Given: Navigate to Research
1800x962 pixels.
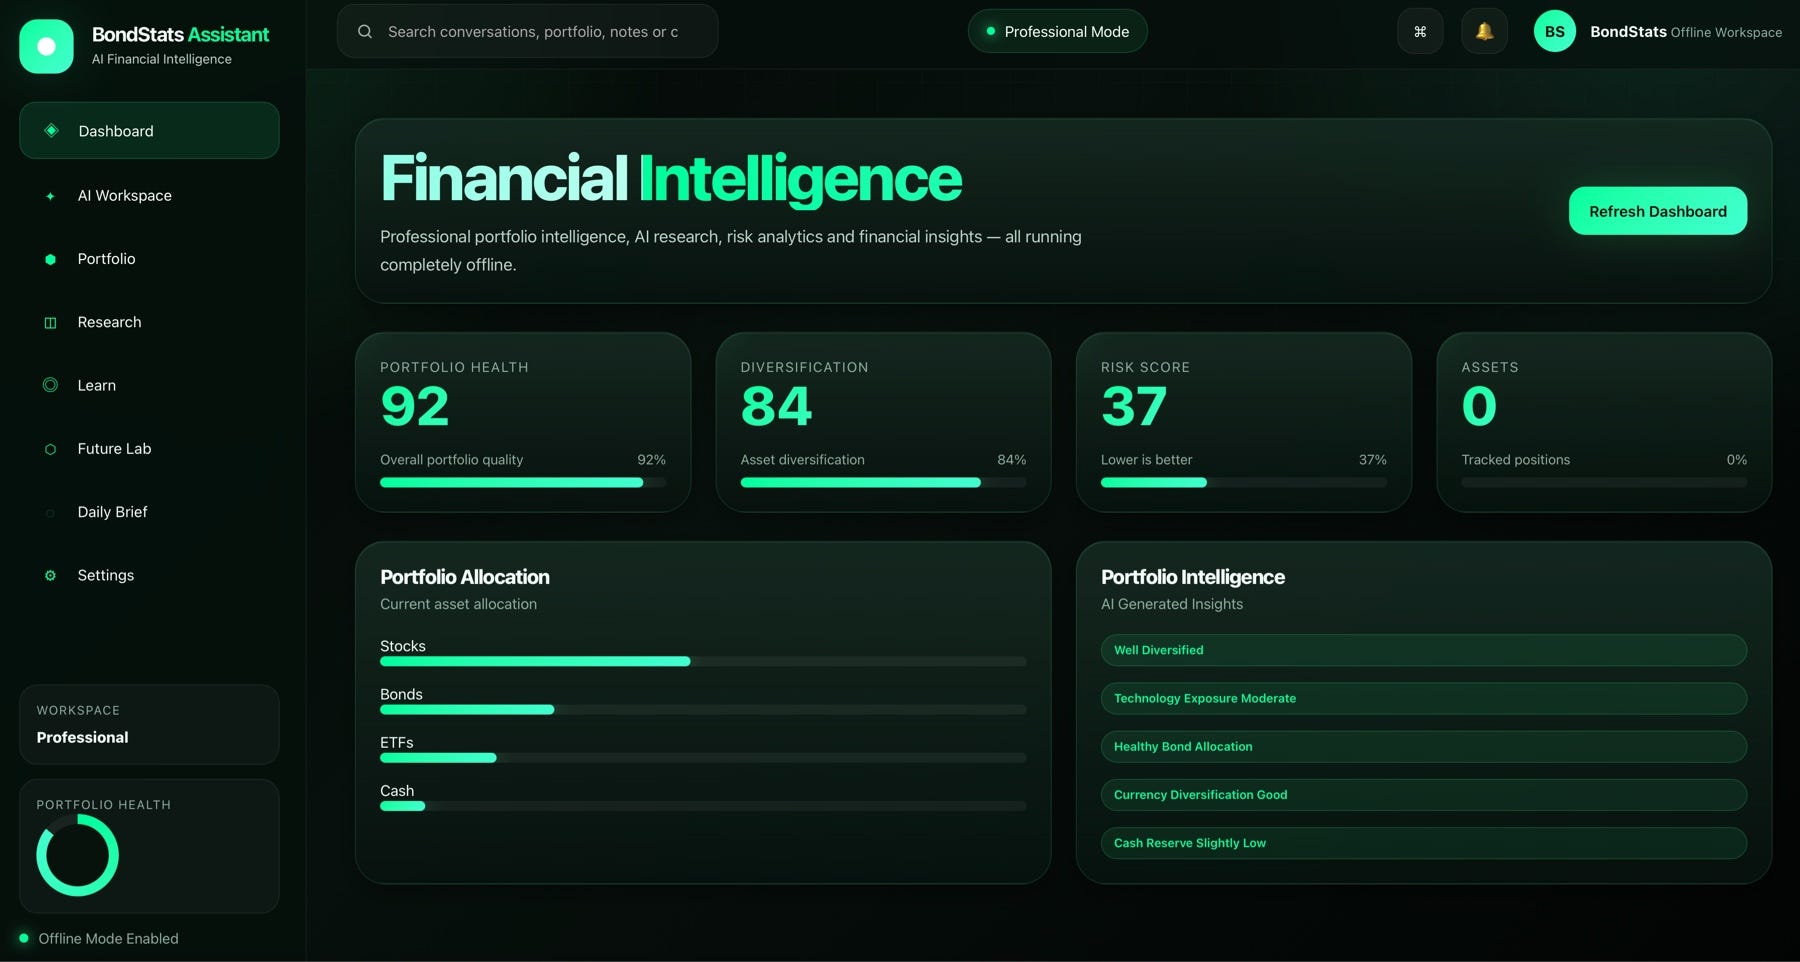Looking at the screenshot, I should pyautogui.click(x=149, y=322).
